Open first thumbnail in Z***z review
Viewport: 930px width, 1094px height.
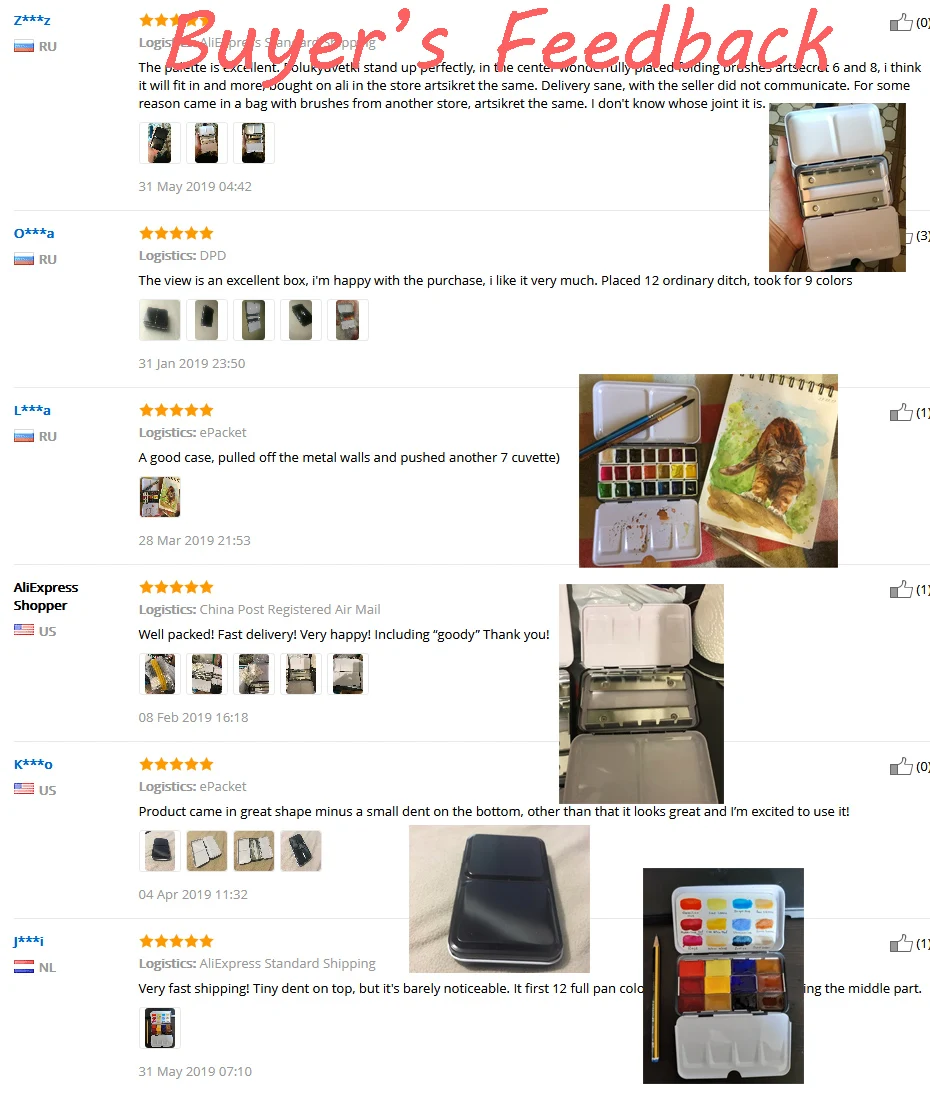tap(160, 143)
